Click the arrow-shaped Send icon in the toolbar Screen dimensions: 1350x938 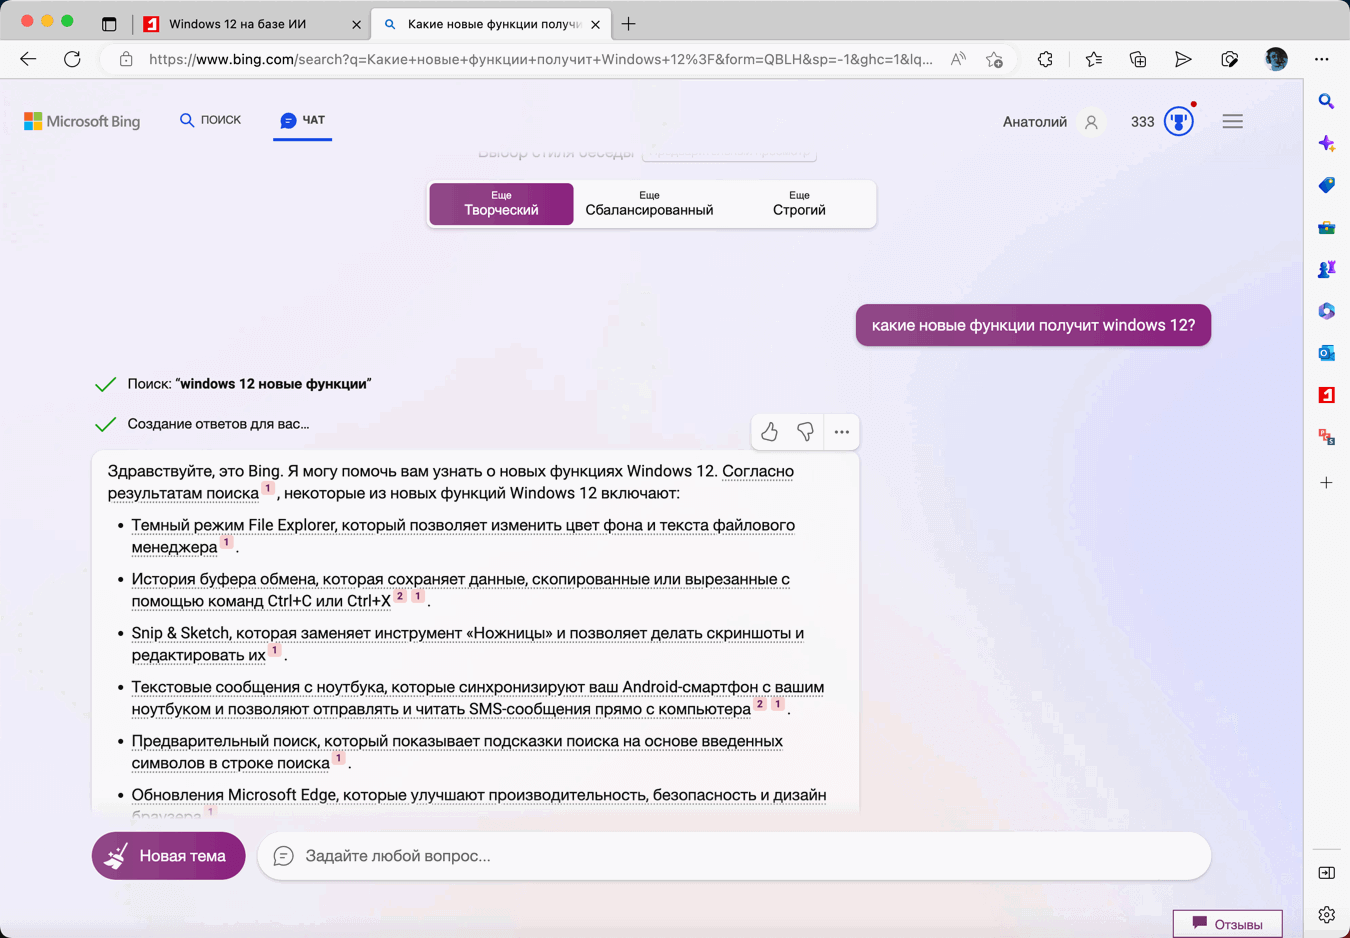tap(1183, 59)
